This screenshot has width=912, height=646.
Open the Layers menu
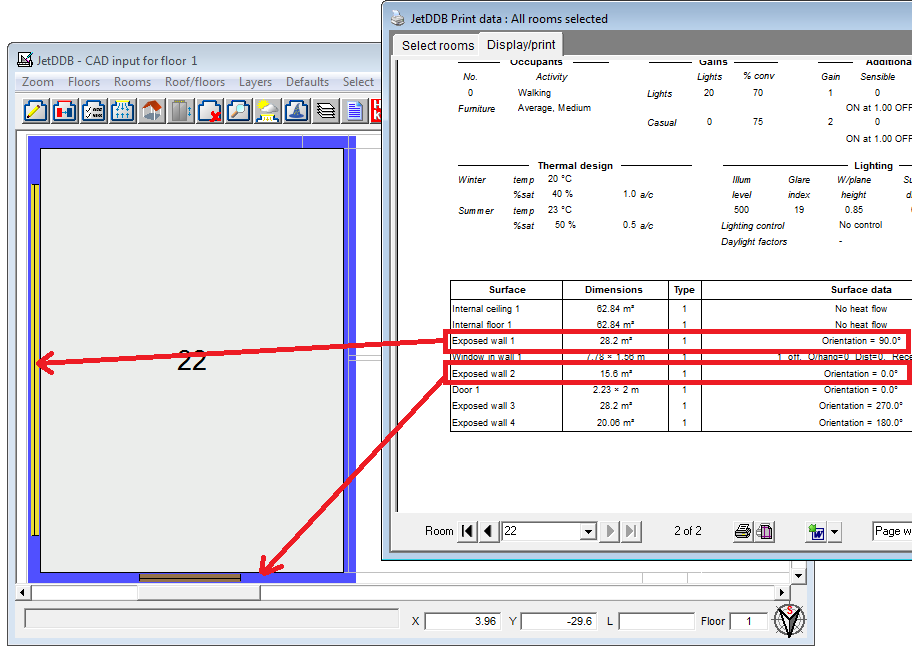click(x=255, y=82)
